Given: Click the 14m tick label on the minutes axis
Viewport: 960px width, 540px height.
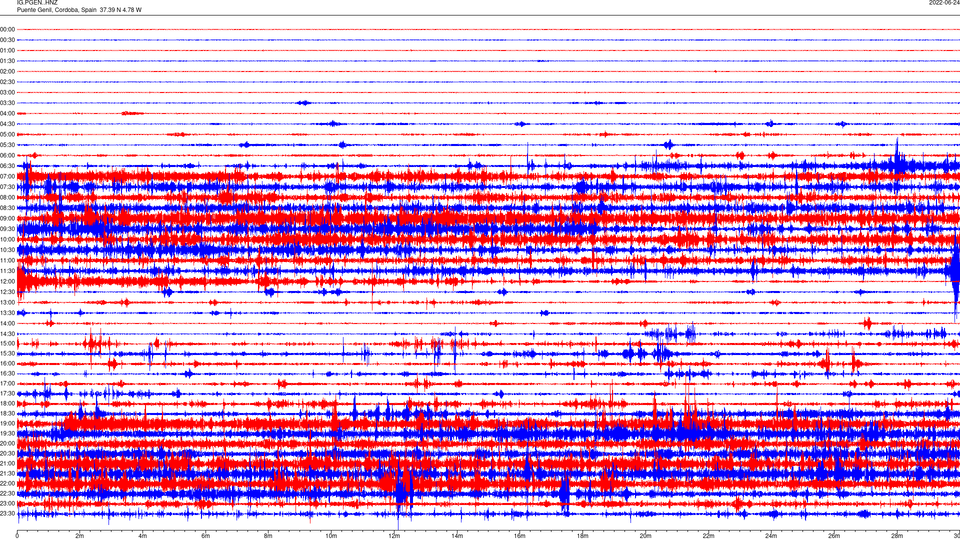Looking at the screenshot, I should coord(457,536).
